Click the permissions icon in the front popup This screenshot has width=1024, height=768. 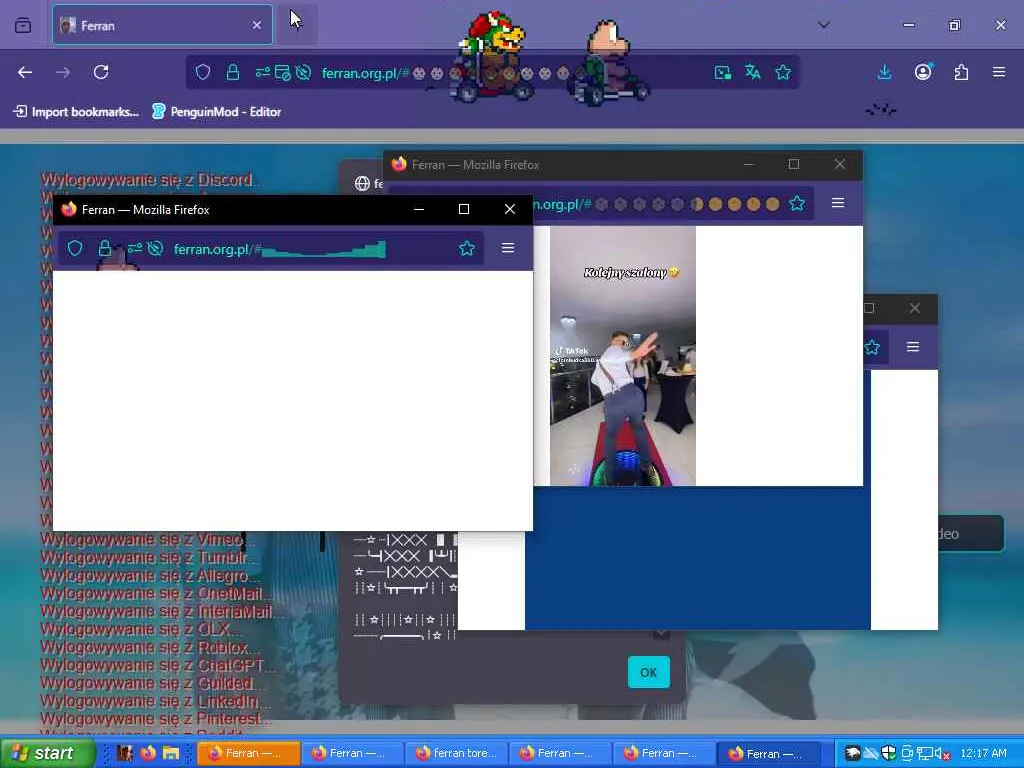tap(135, 248)
